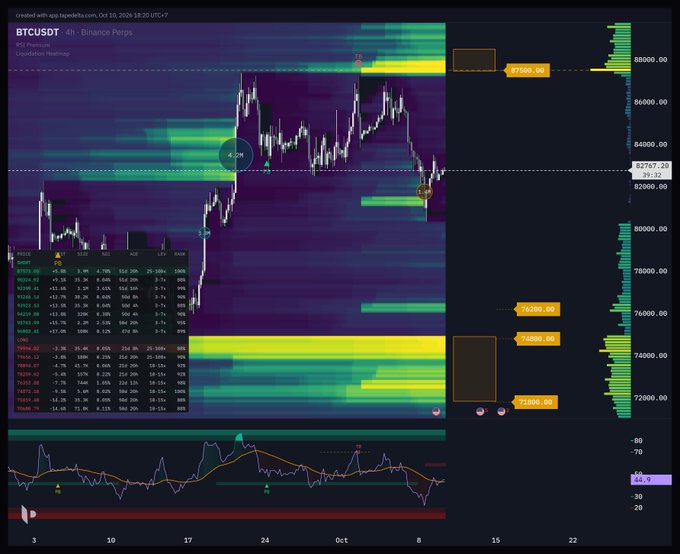Screen dimensions: 680x554
Task: Select the long row with -3.8% distance
Action: 101,357
